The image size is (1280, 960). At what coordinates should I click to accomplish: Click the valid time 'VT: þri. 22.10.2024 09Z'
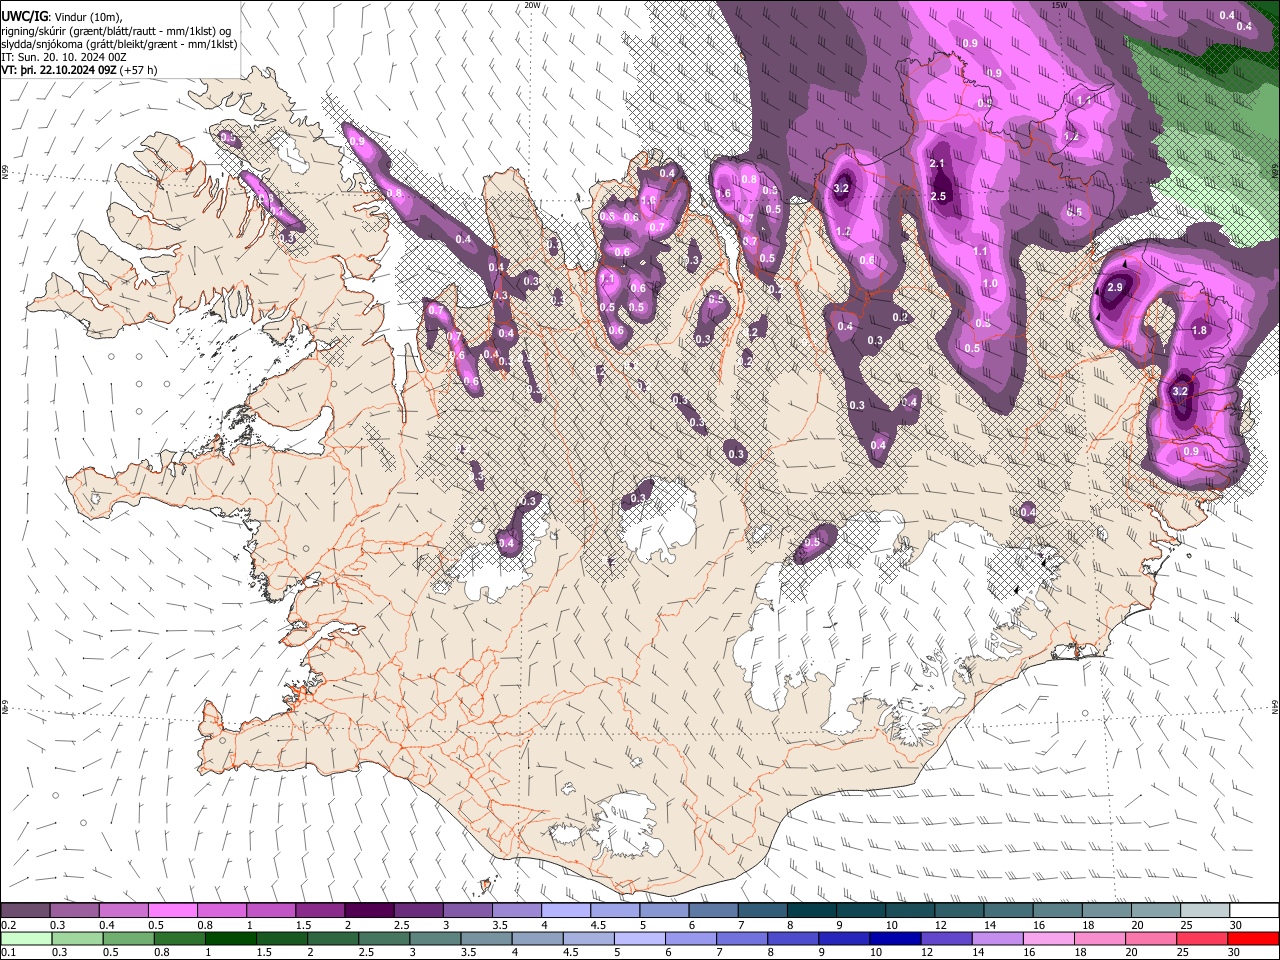pos(59,70)
